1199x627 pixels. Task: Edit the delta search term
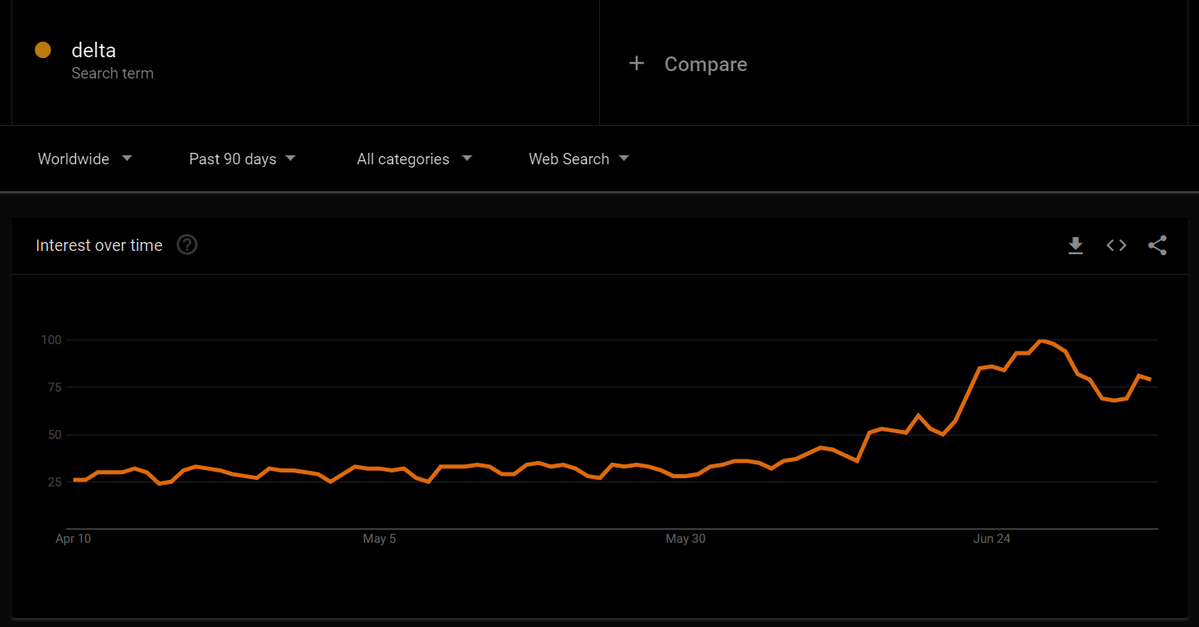[x=93, y=50]
